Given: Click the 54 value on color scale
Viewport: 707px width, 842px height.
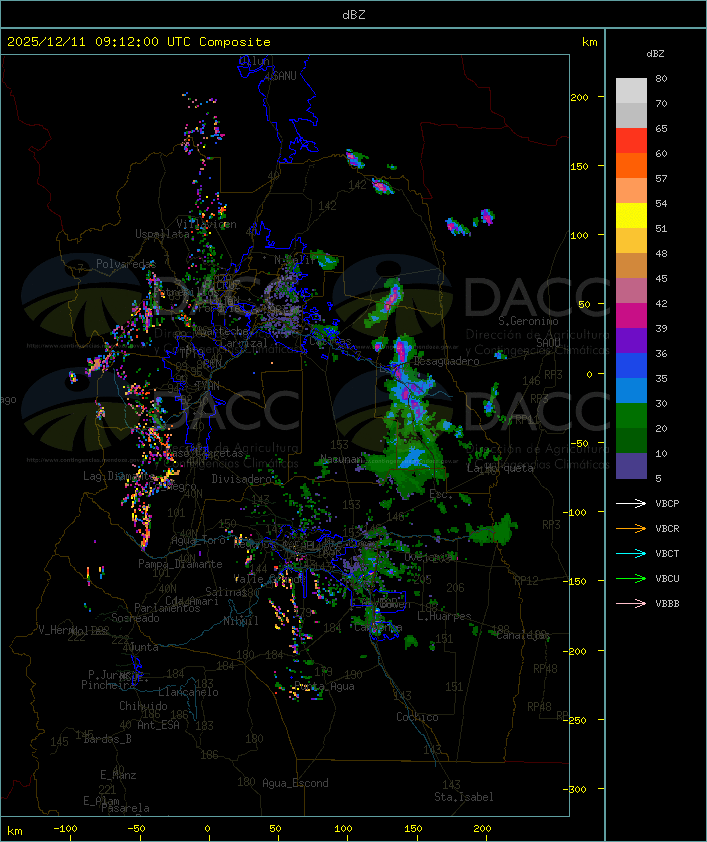Looking at the screenshot, I should [x=661, y=204].
